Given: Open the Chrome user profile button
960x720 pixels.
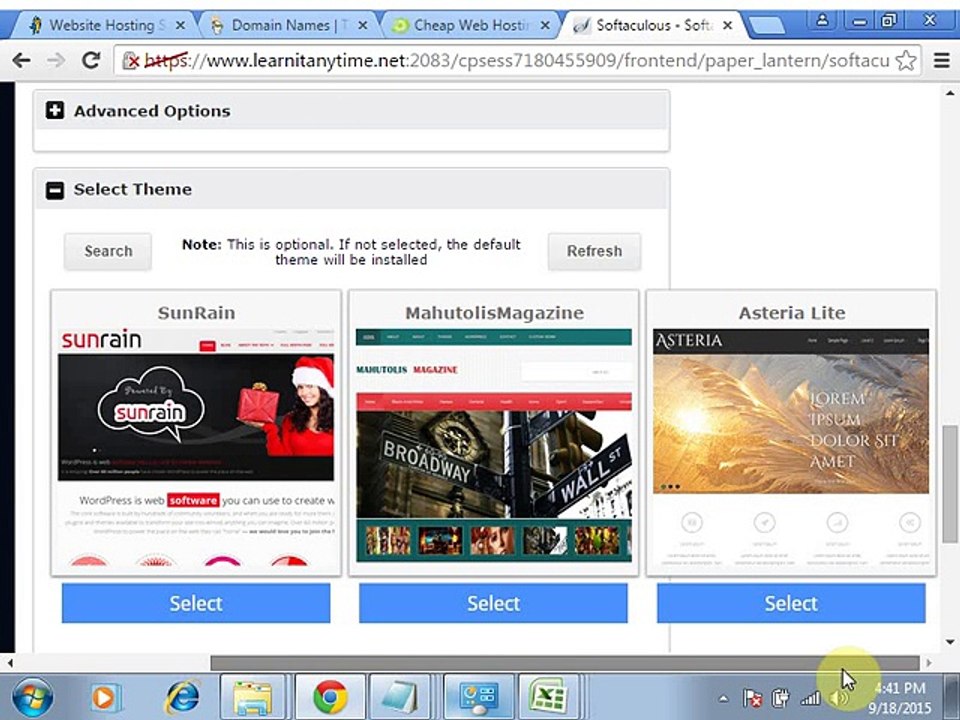Looking at the screenshot, I should click(822, 20).
